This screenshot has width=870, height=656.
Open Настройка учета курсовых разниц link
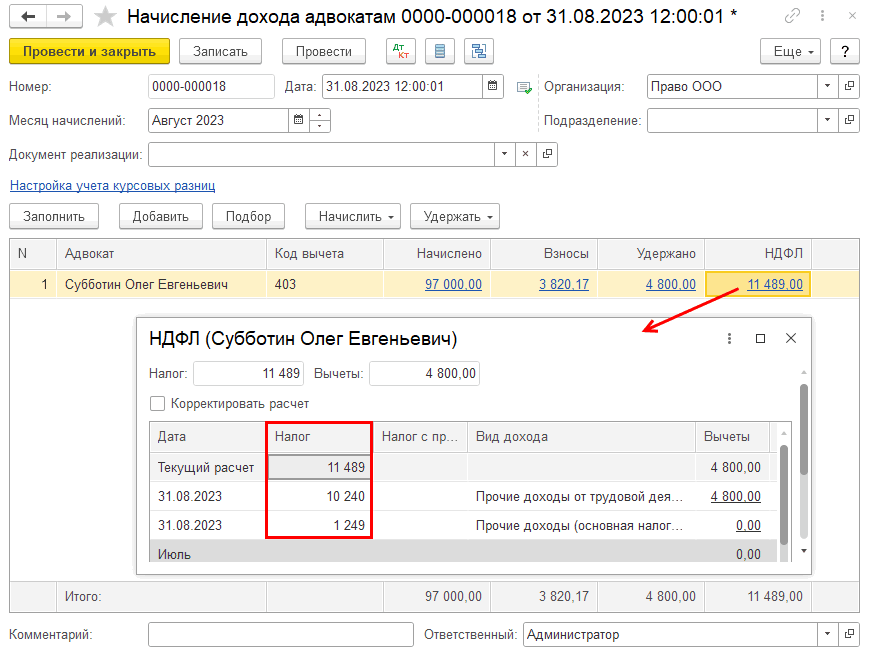pyautogui.click(x=112, y=186)
